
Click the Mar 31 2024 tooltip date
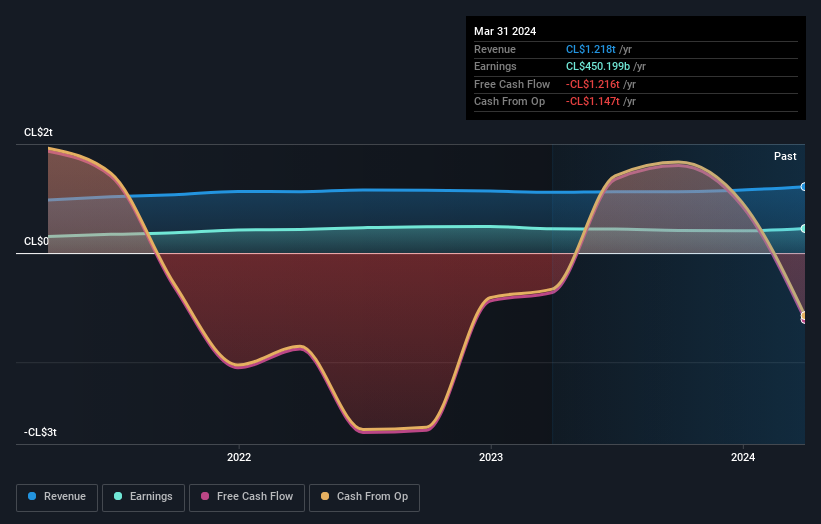coord(505,31)
